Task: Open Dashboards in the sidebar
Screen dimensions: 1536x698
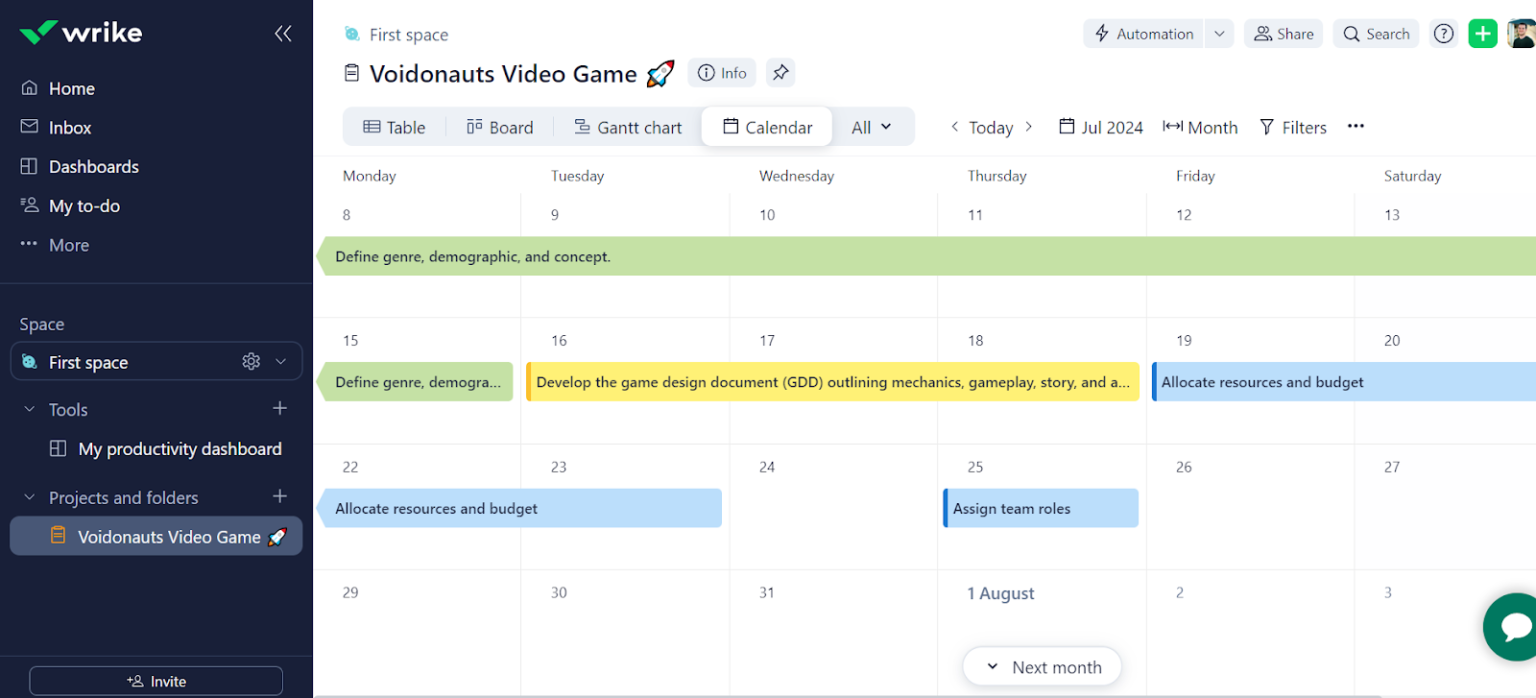Action: pyautogui.click(x=93, y=166)
